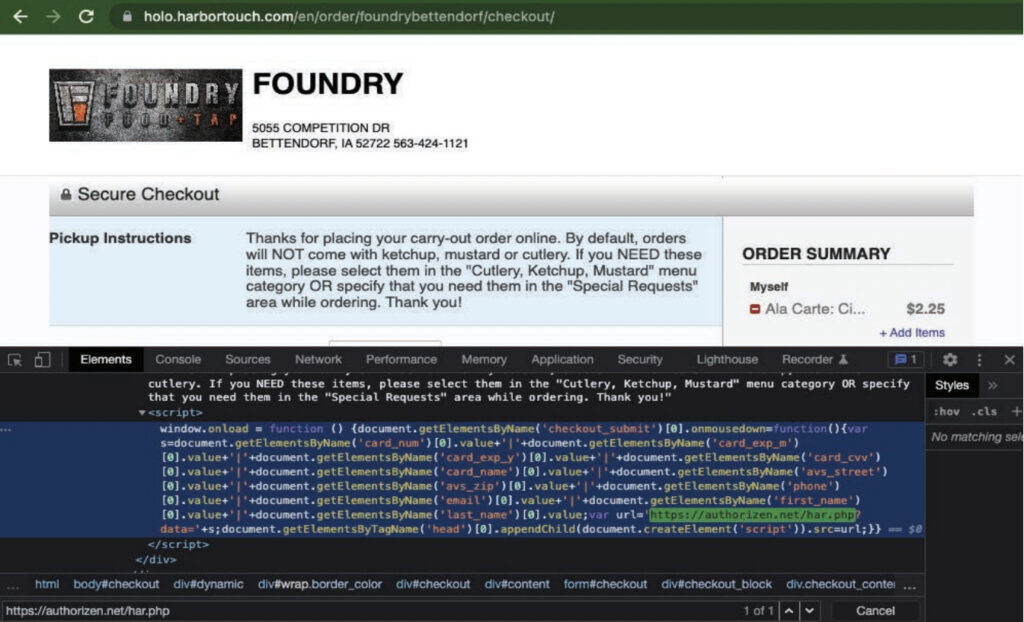This screenshot has height=622, width=1024.
Task: Select div#checkout in the breadcrumb
Action: tap(433, 584)
